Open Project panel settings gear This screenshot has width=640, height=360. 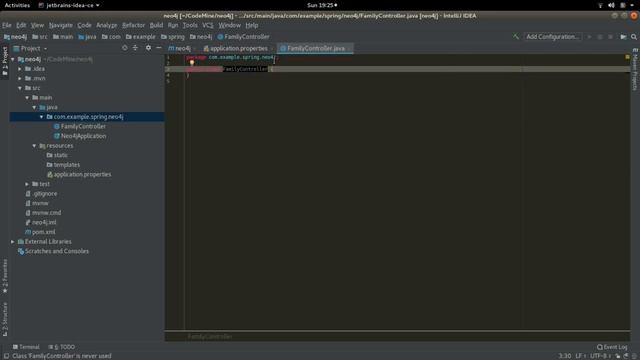click(x=148, y=48)
